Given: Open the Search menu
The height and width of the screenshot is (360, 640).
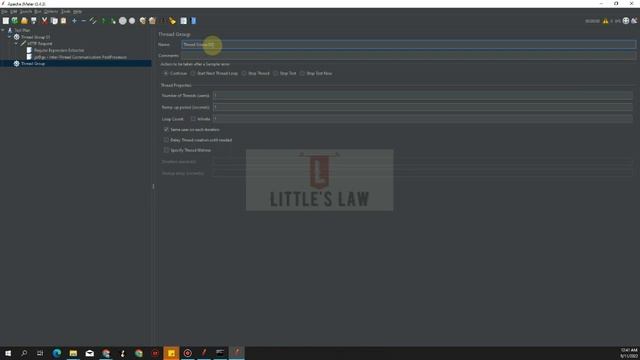Looking at the screenshot, I should 26,11.
